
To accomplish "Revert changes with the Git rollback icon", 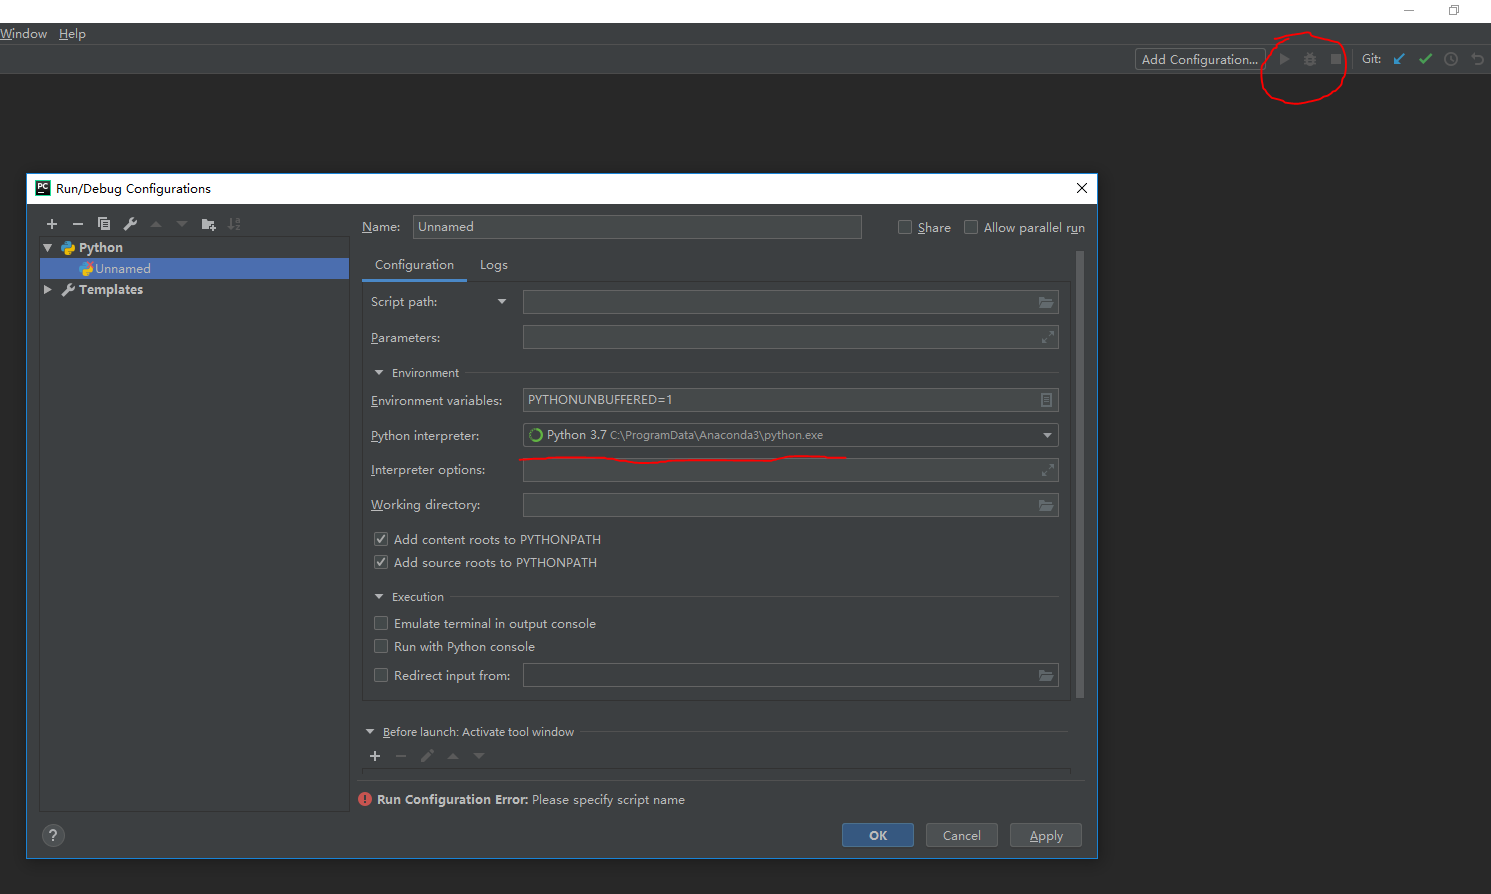I will (x=1477, y=59).
